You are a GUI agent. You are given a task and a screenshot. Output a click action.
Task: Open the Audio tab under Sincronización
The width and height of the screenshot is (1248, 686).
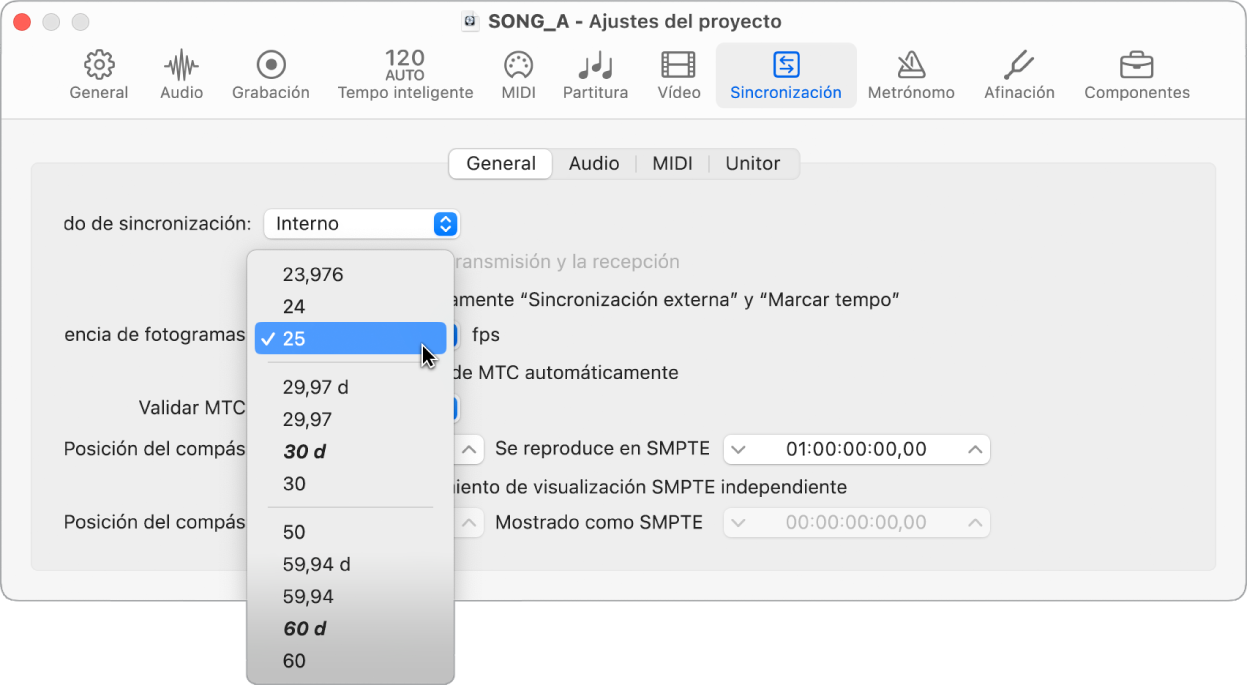click(x=594, y=163)
